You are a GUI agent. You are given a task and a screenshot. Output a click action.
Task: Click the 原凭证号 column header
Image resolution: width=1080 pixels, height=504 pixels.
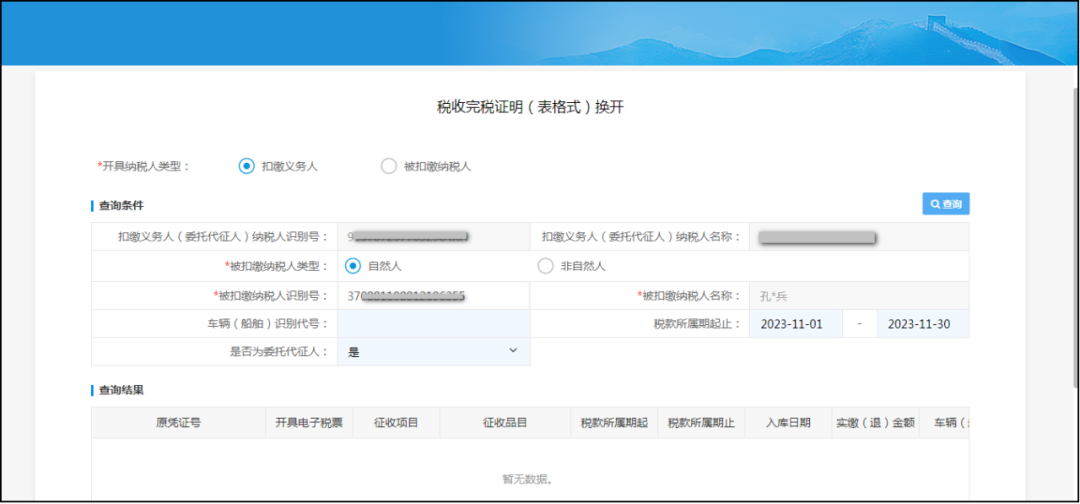coord(178,423)
